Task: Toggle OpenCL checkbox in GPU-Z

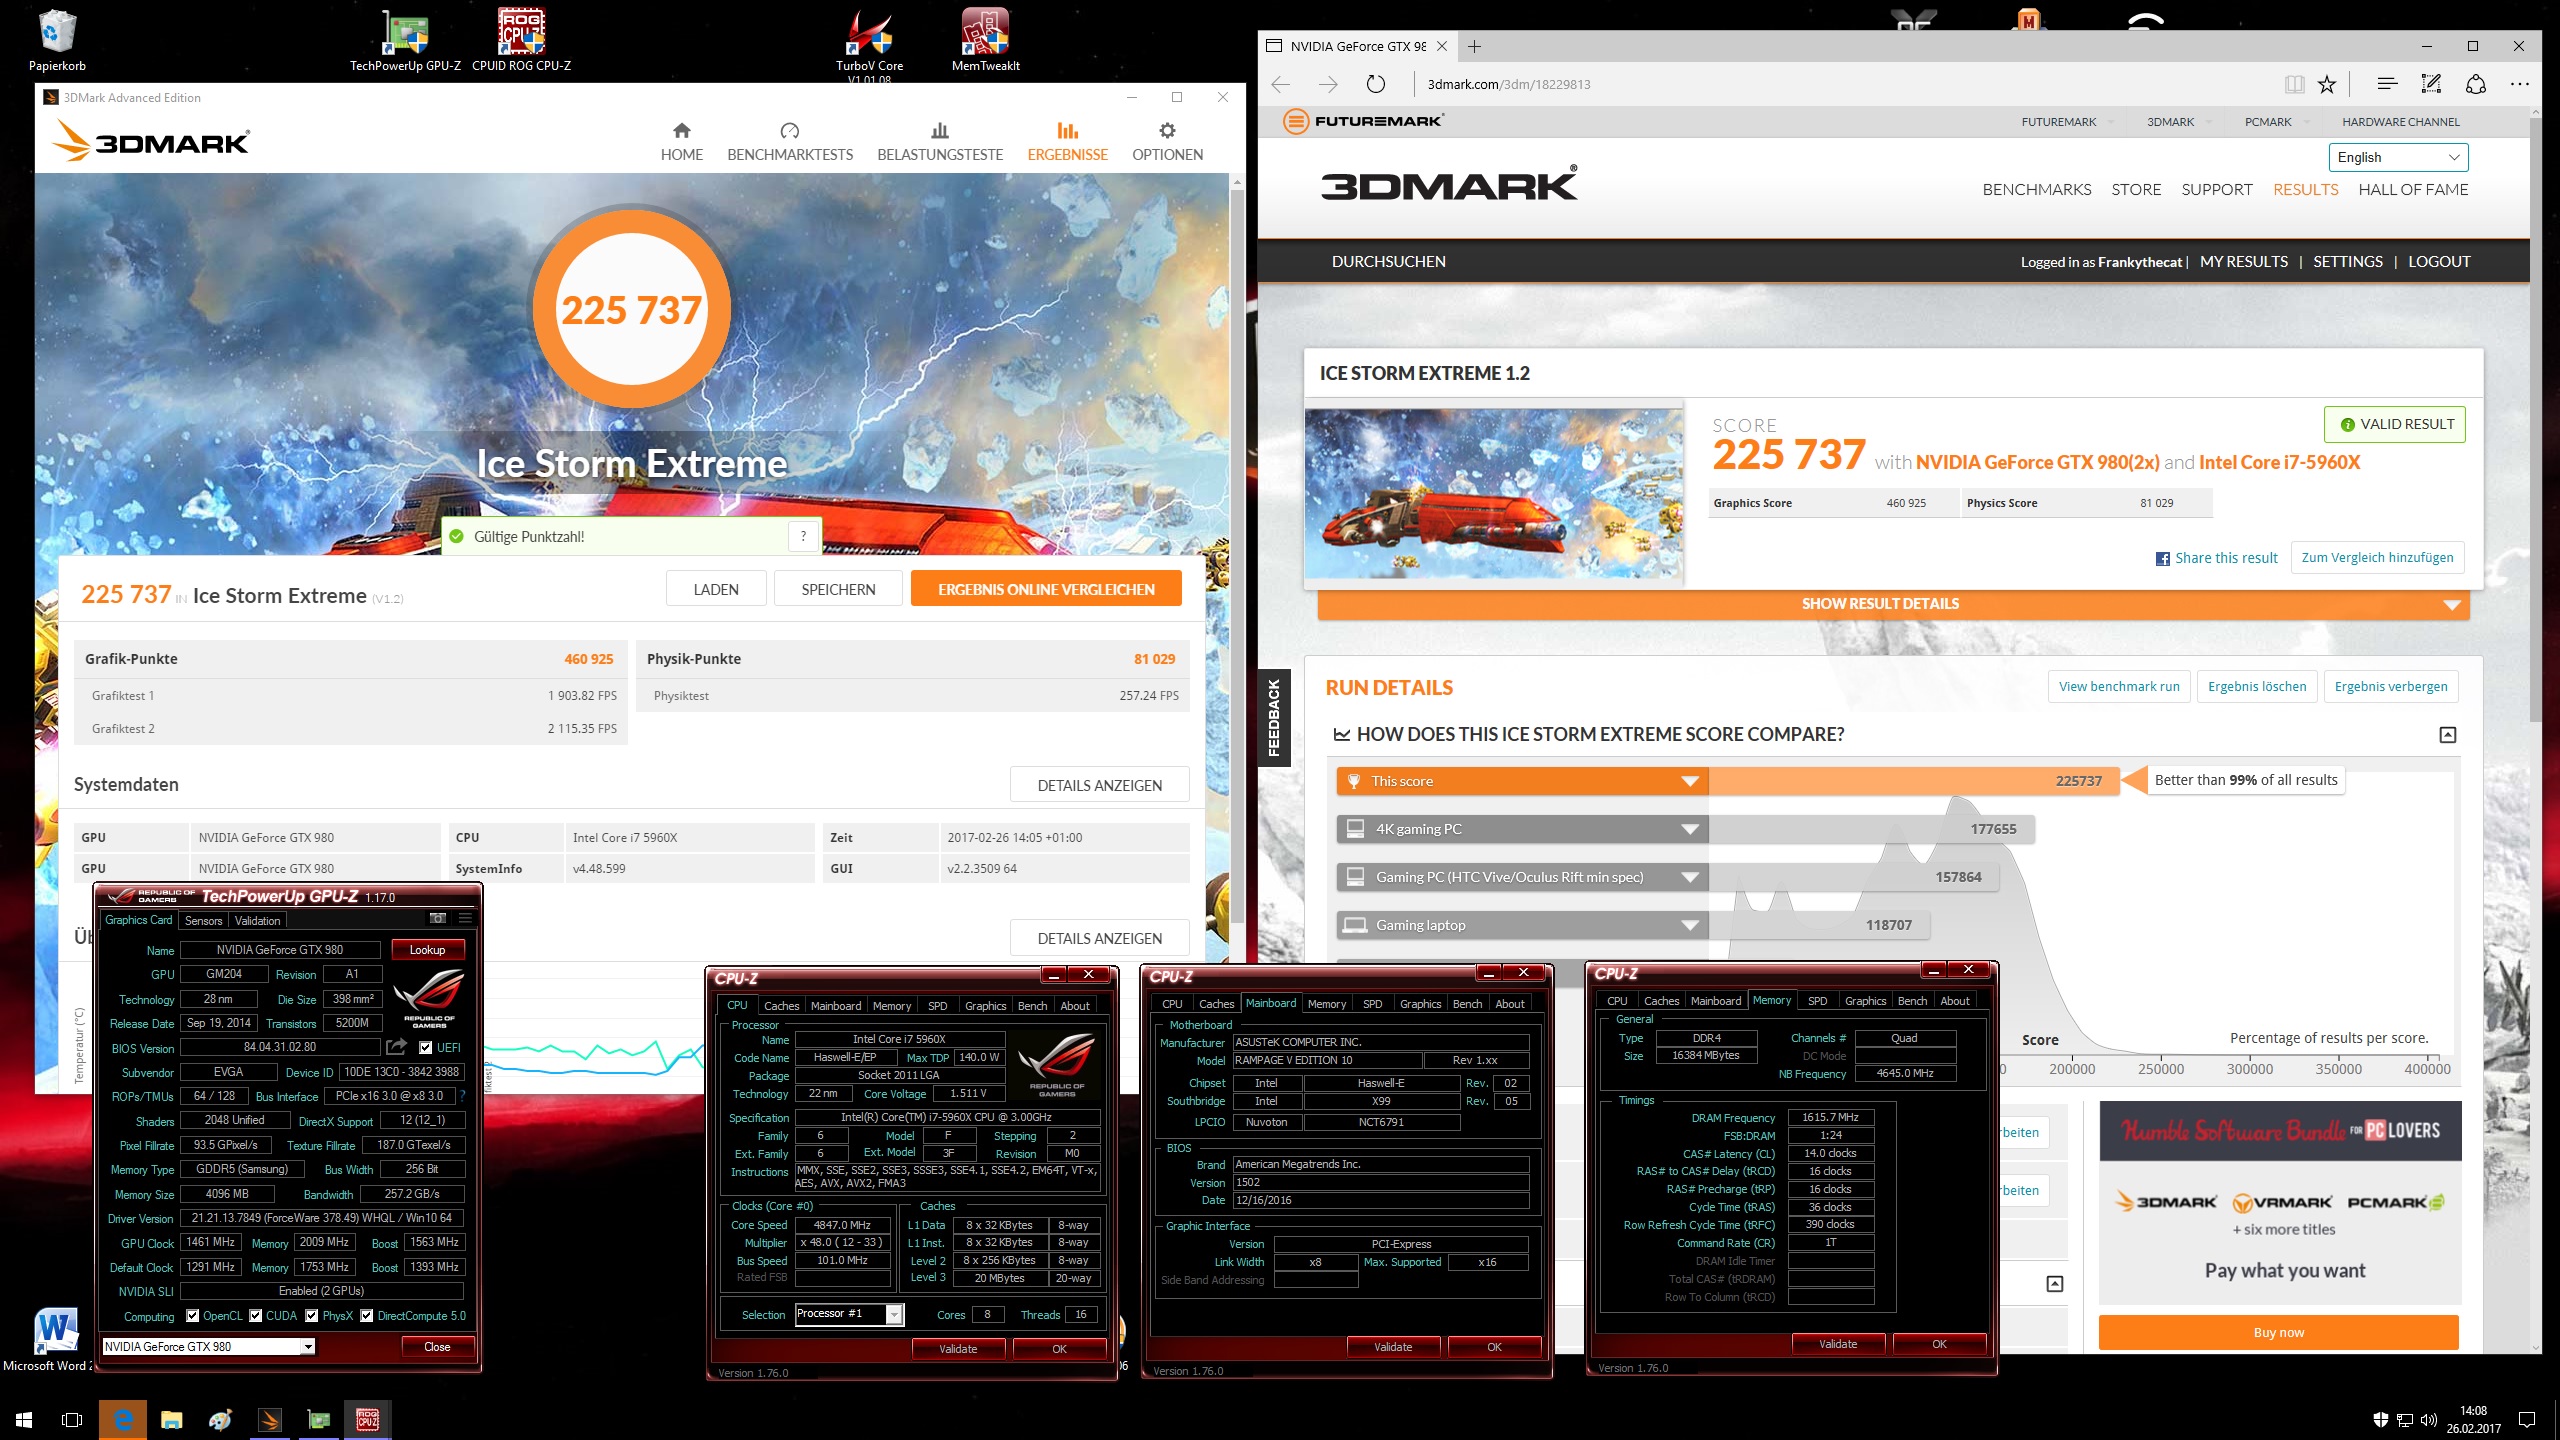Action: coord(193,1316)
